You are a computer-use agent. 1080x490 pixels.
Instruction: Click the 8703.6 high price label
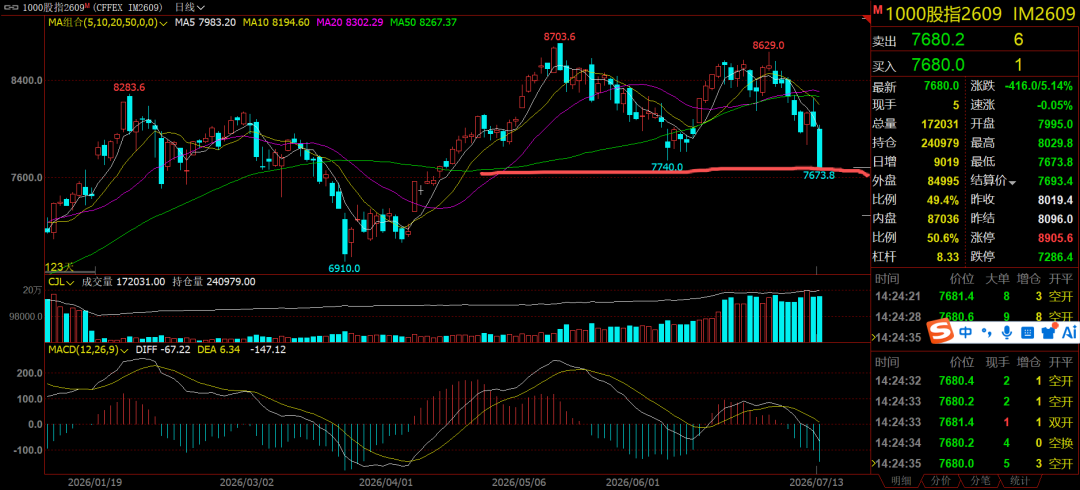559,36
